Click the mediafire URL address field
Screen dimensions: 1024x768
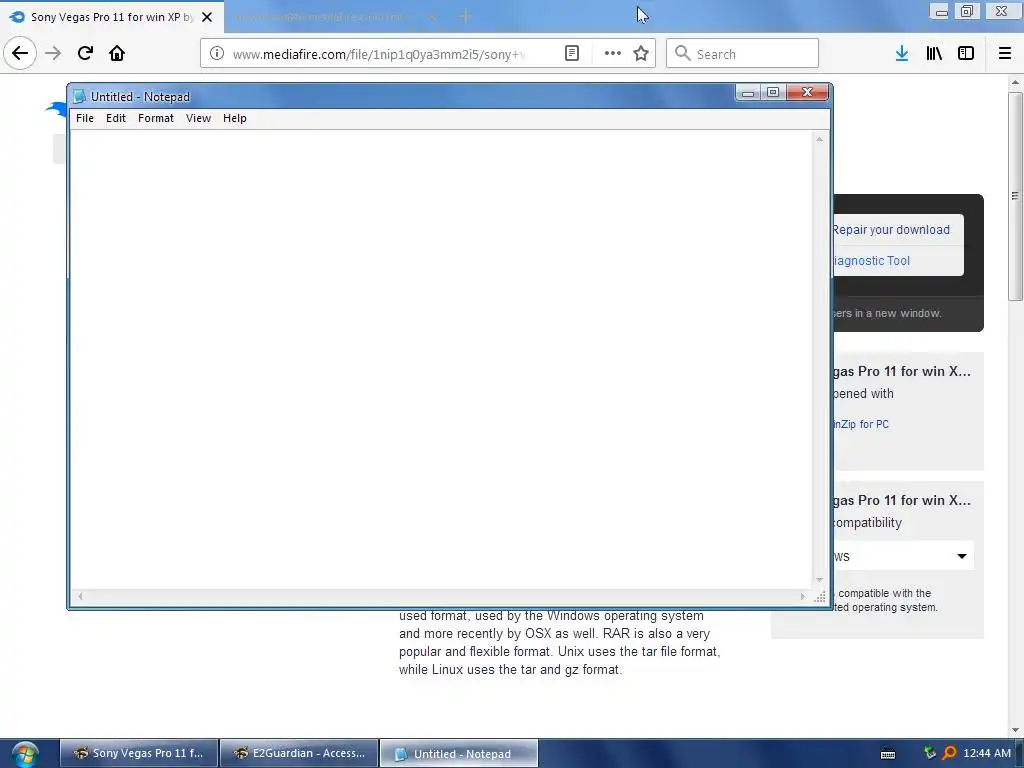[379, 54]
